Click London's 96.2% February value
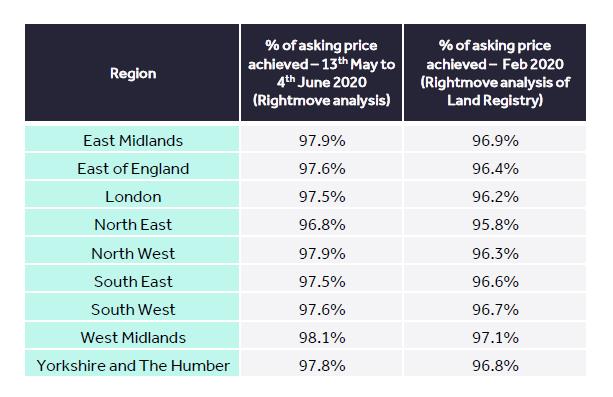Image resolution: width=613 pixels, height=397 pixels. pos(495,197)
